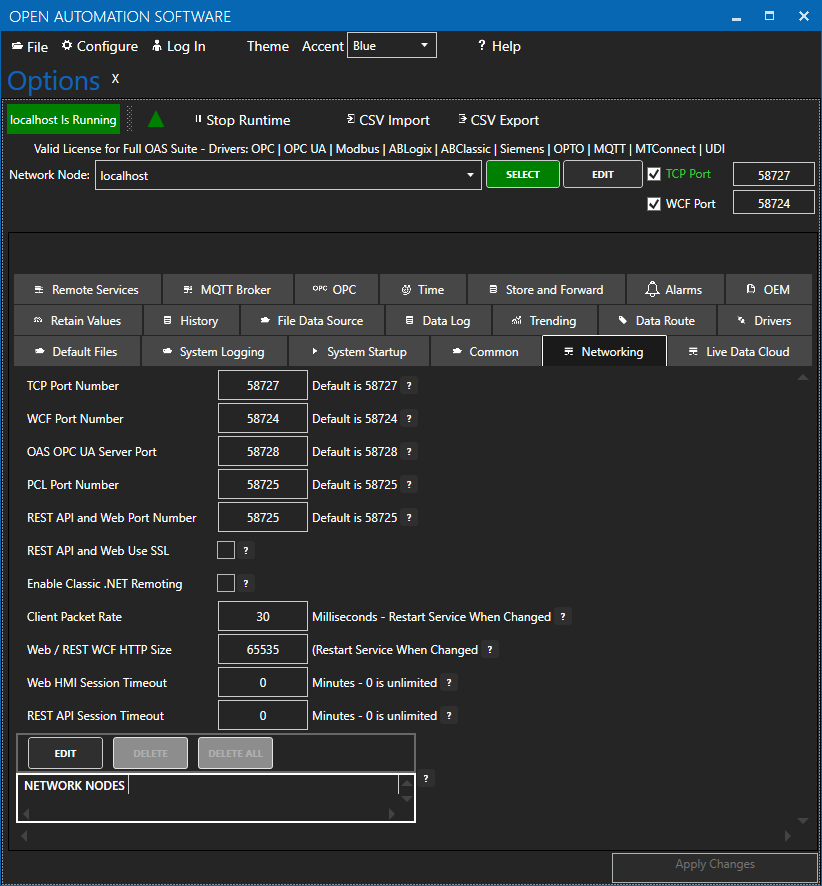822x886 pixels.
Task: Toggle the WCF Port checkbox
Action: point(654,204)
